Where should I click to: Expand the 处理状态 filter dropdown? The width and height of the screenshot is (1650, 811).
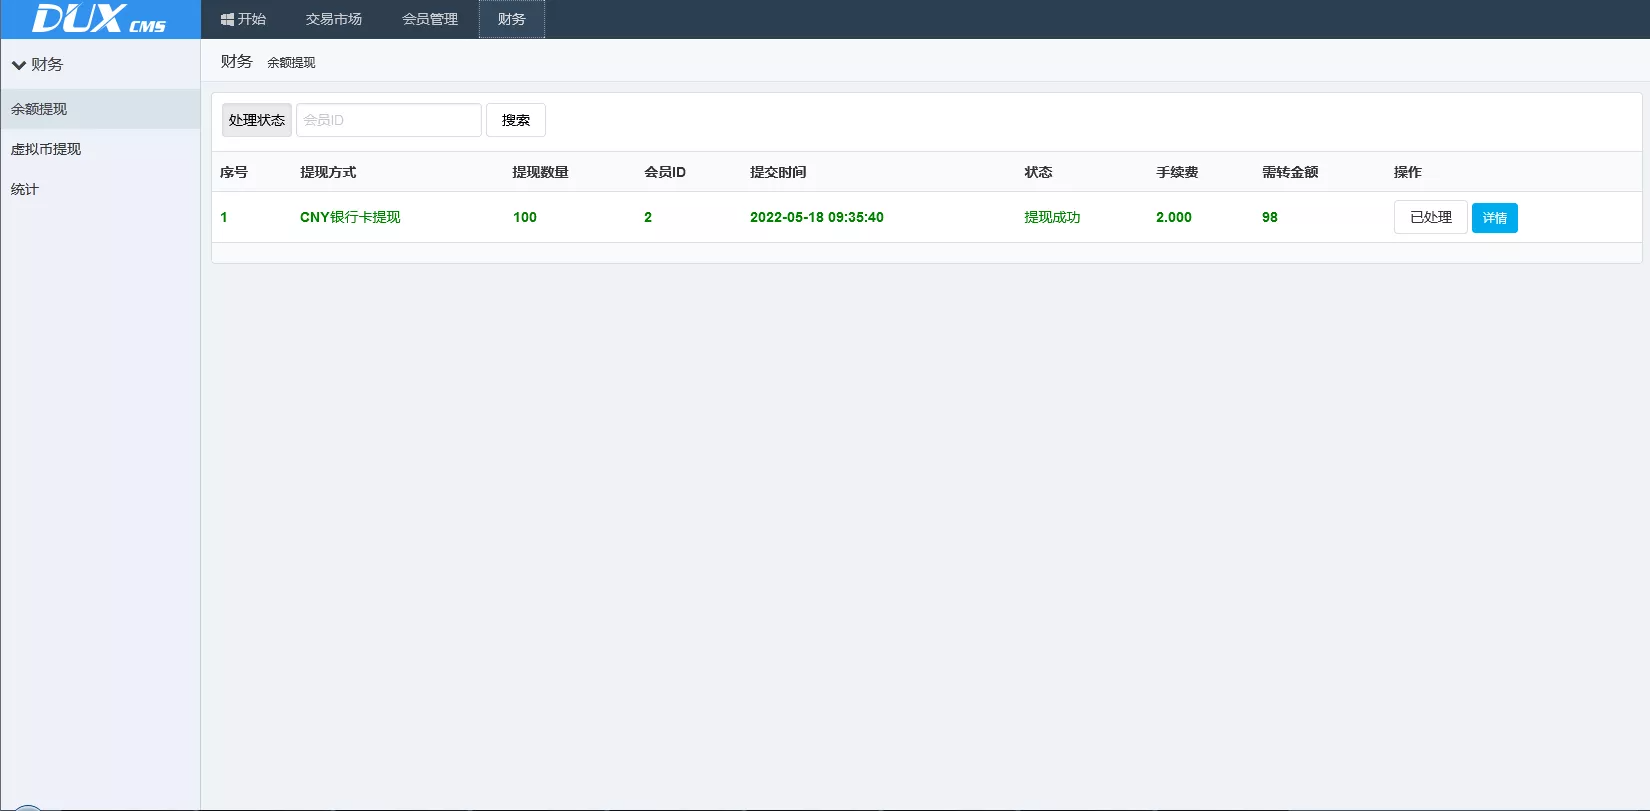pyautogui.click(x=257, y=120)
